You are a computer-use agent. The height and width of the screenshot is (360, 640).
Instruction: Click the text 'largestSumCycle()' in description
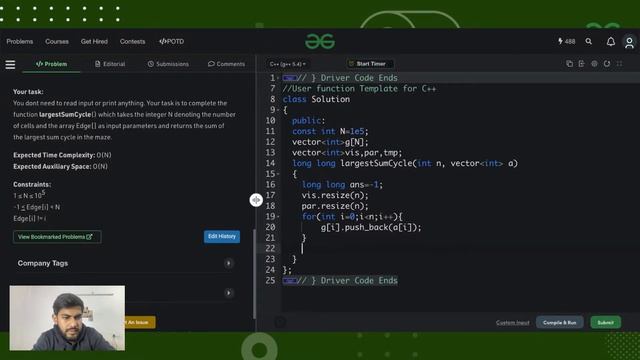coord(68,115)
